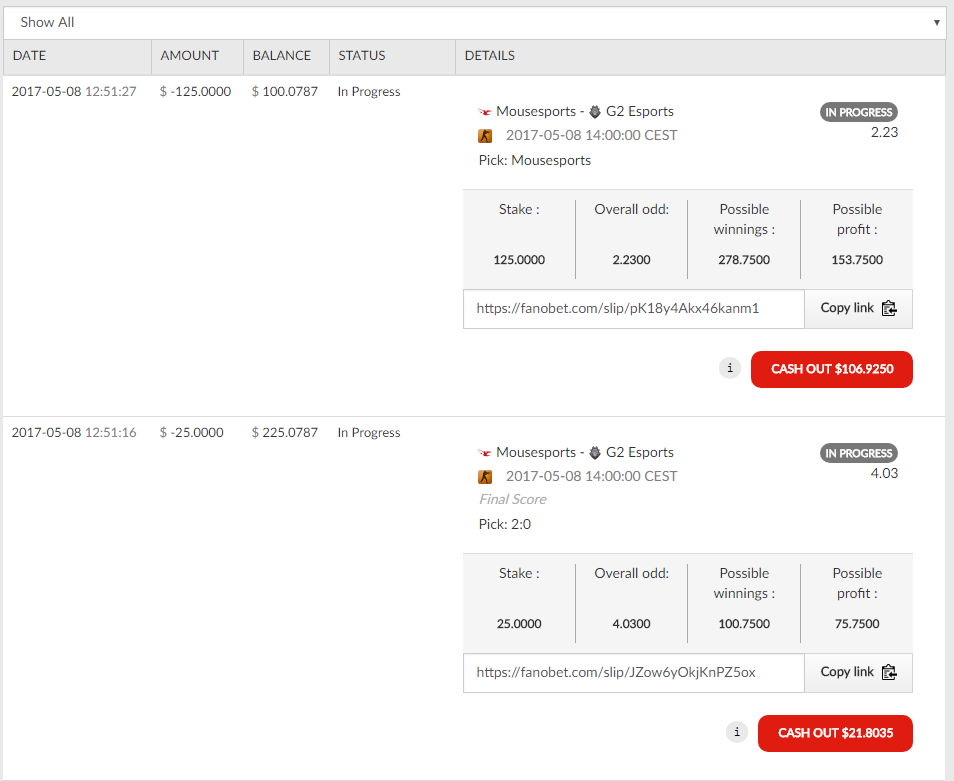Screen dimensions: 954x781
Task: Click odds 2.23 under the IN PROGRESS badge
Action: [884, 133]
